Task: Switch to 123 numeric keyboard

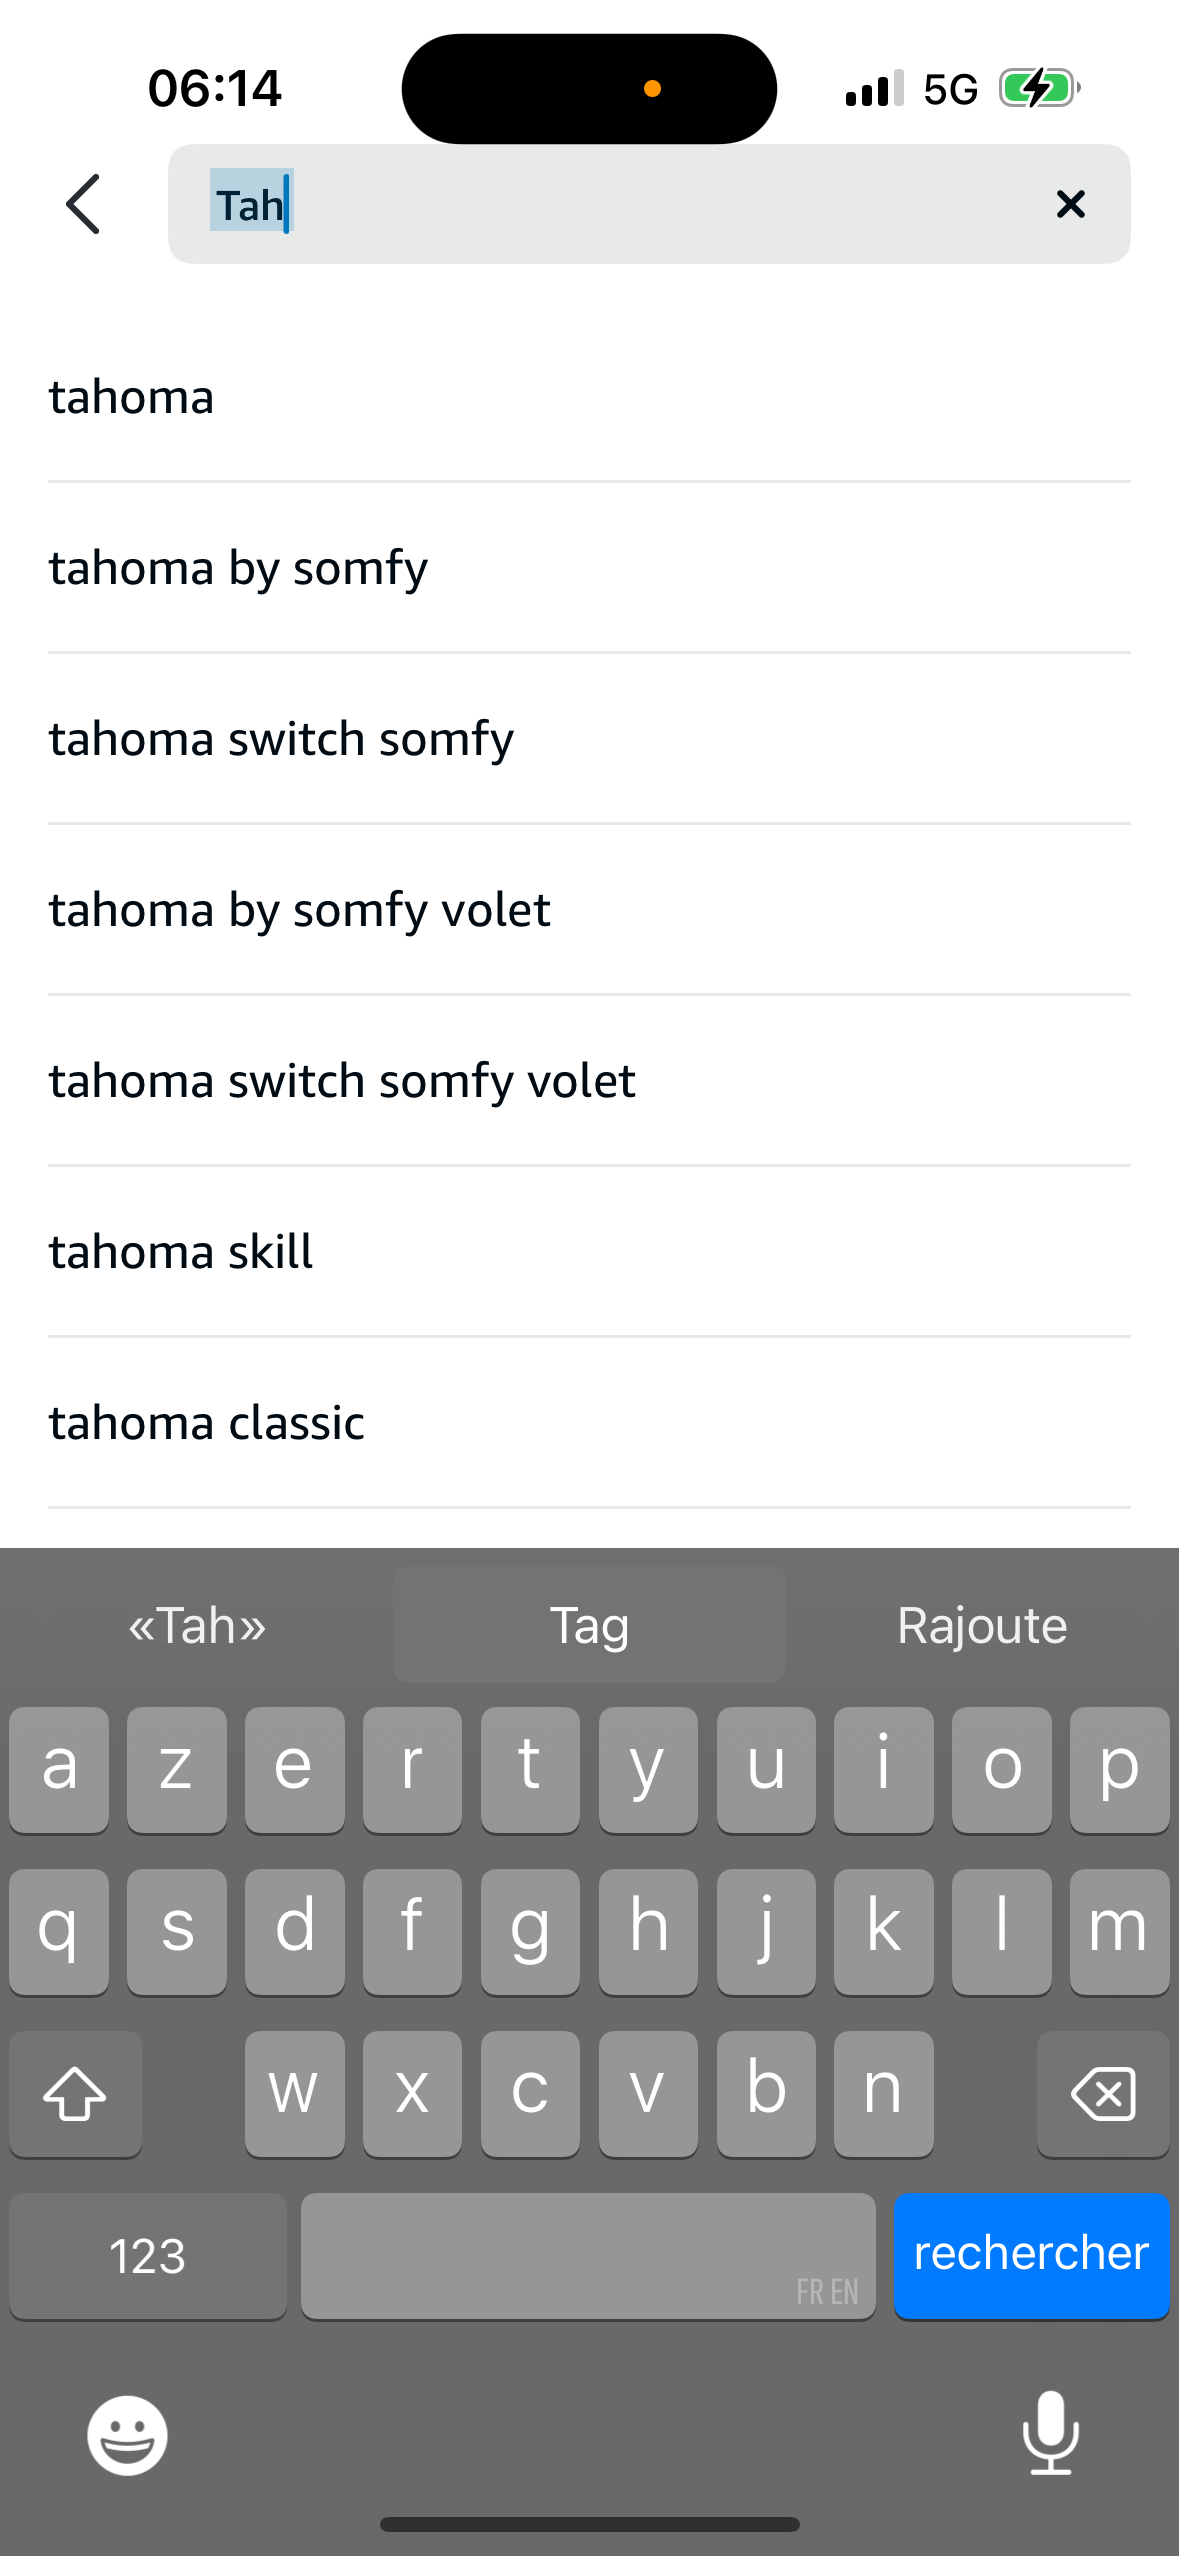Action: [x=147, y=2256]
